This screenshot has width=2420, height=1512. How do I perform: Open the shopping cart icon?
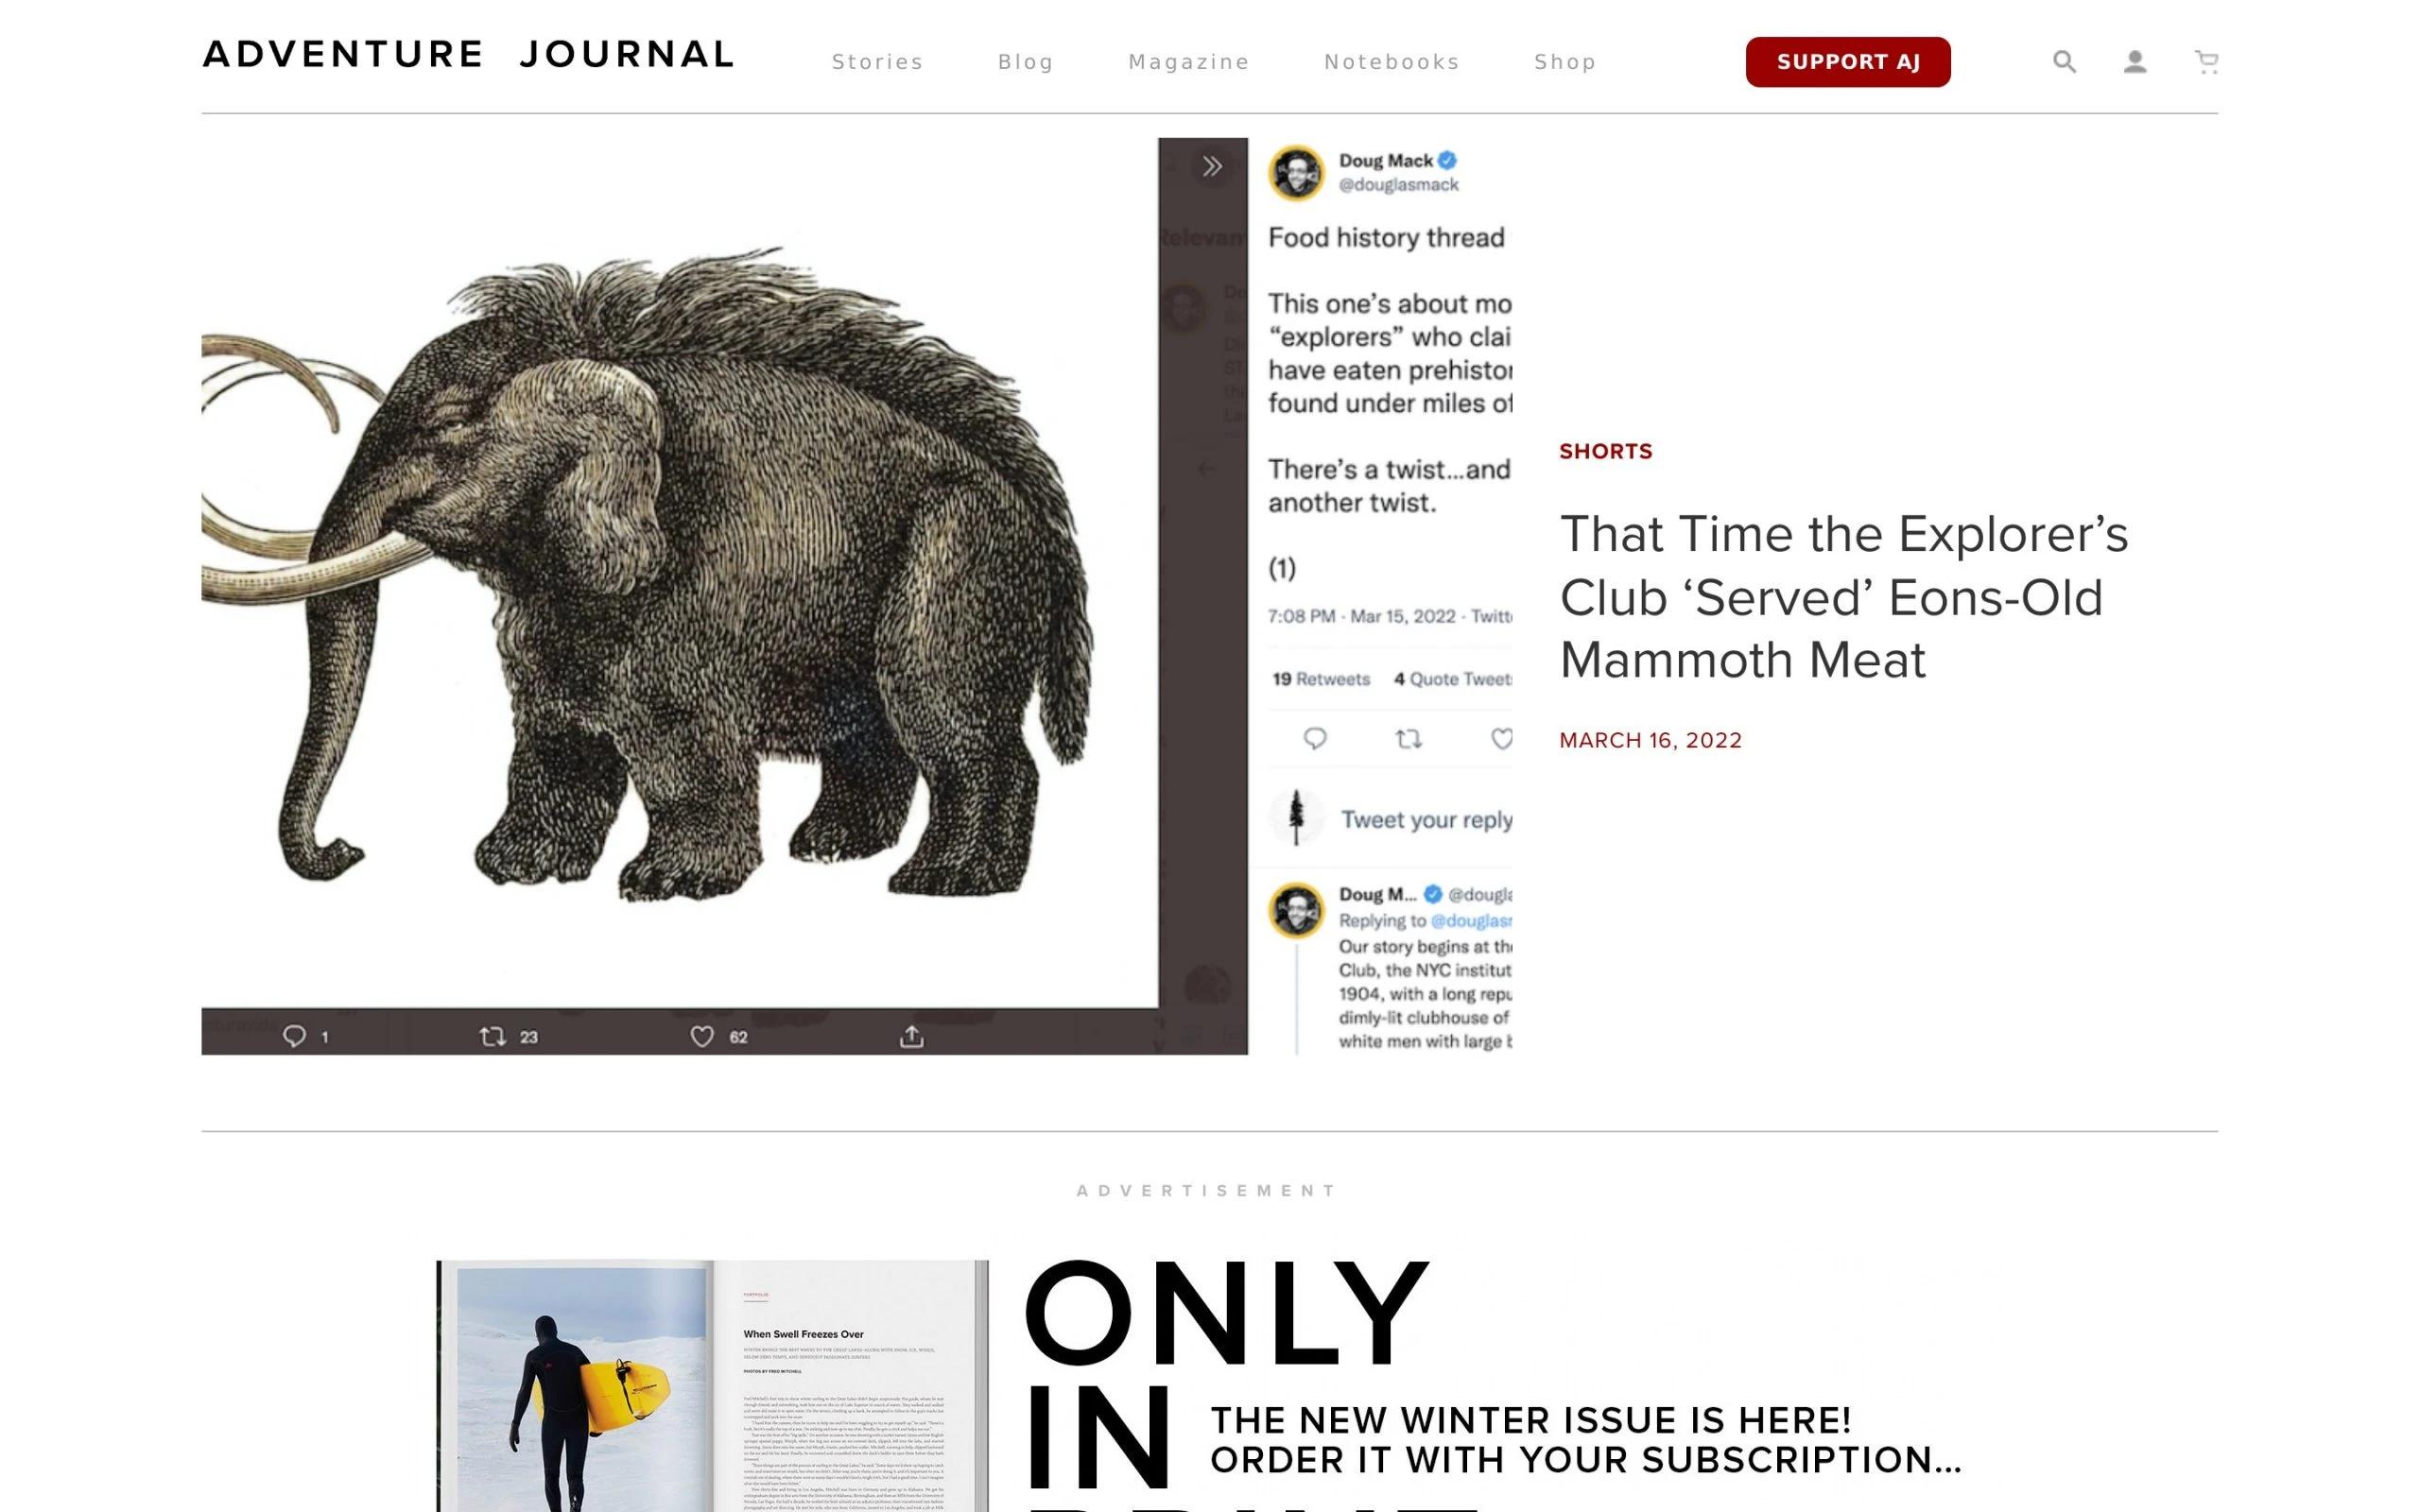coord(2206,62)
